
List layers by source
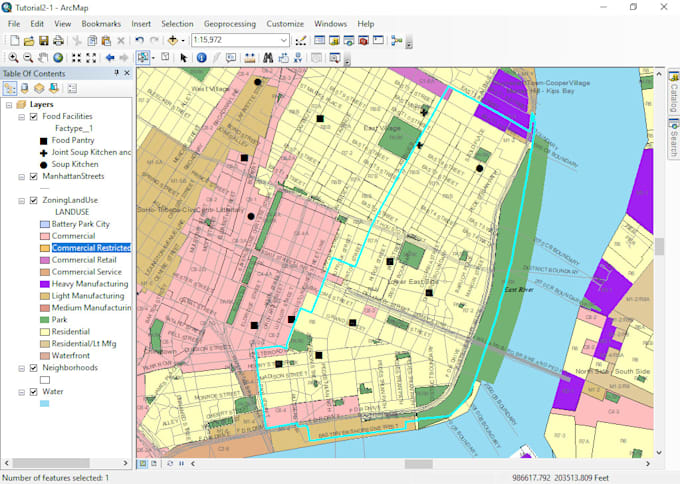[24, 88]
